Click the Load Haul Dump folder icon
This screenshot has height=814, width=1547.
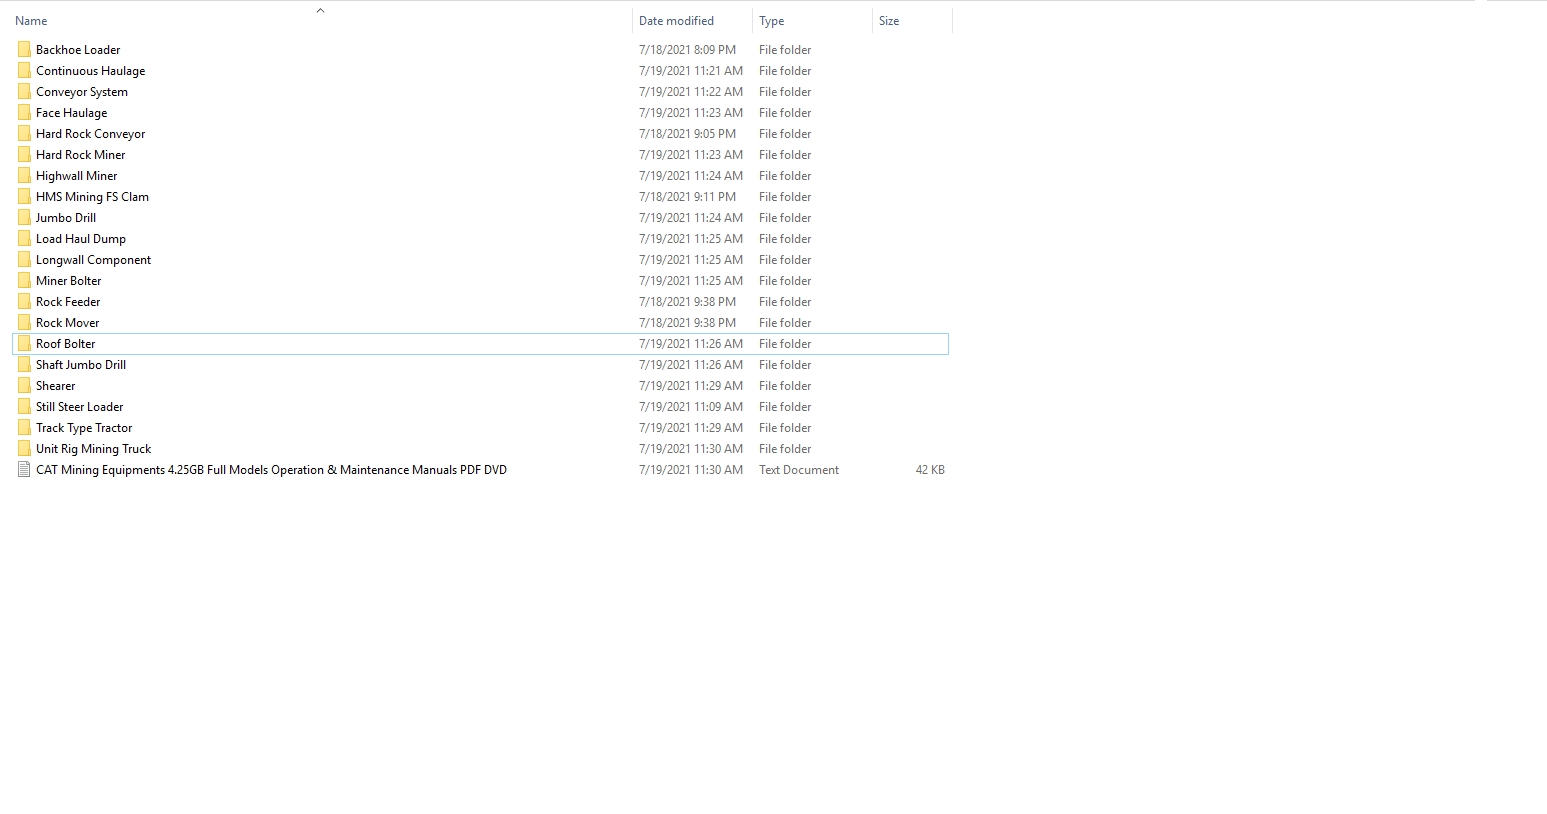24,238
